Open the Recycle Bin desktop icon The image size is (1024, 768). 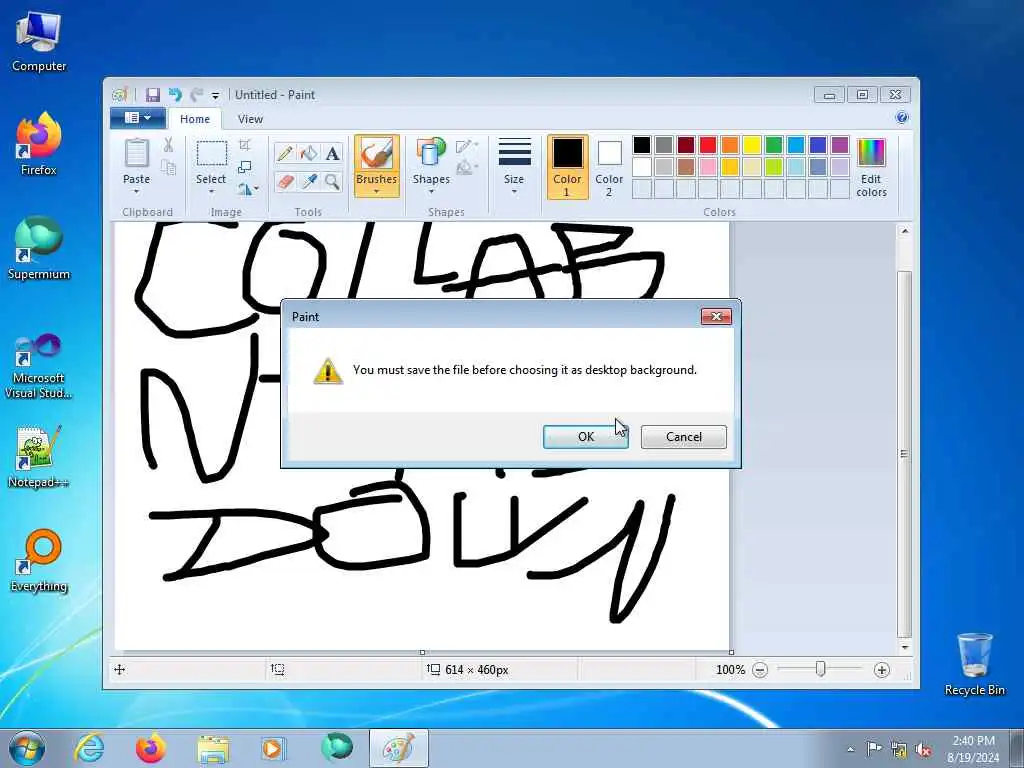(x=974, y=664)
